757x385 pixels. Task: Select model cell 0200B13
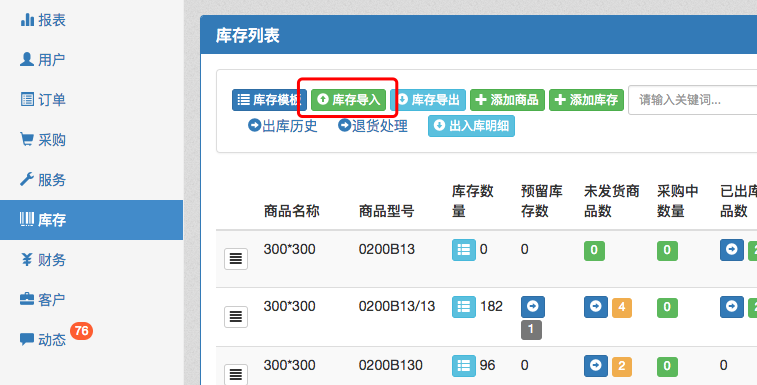[387, 249]
